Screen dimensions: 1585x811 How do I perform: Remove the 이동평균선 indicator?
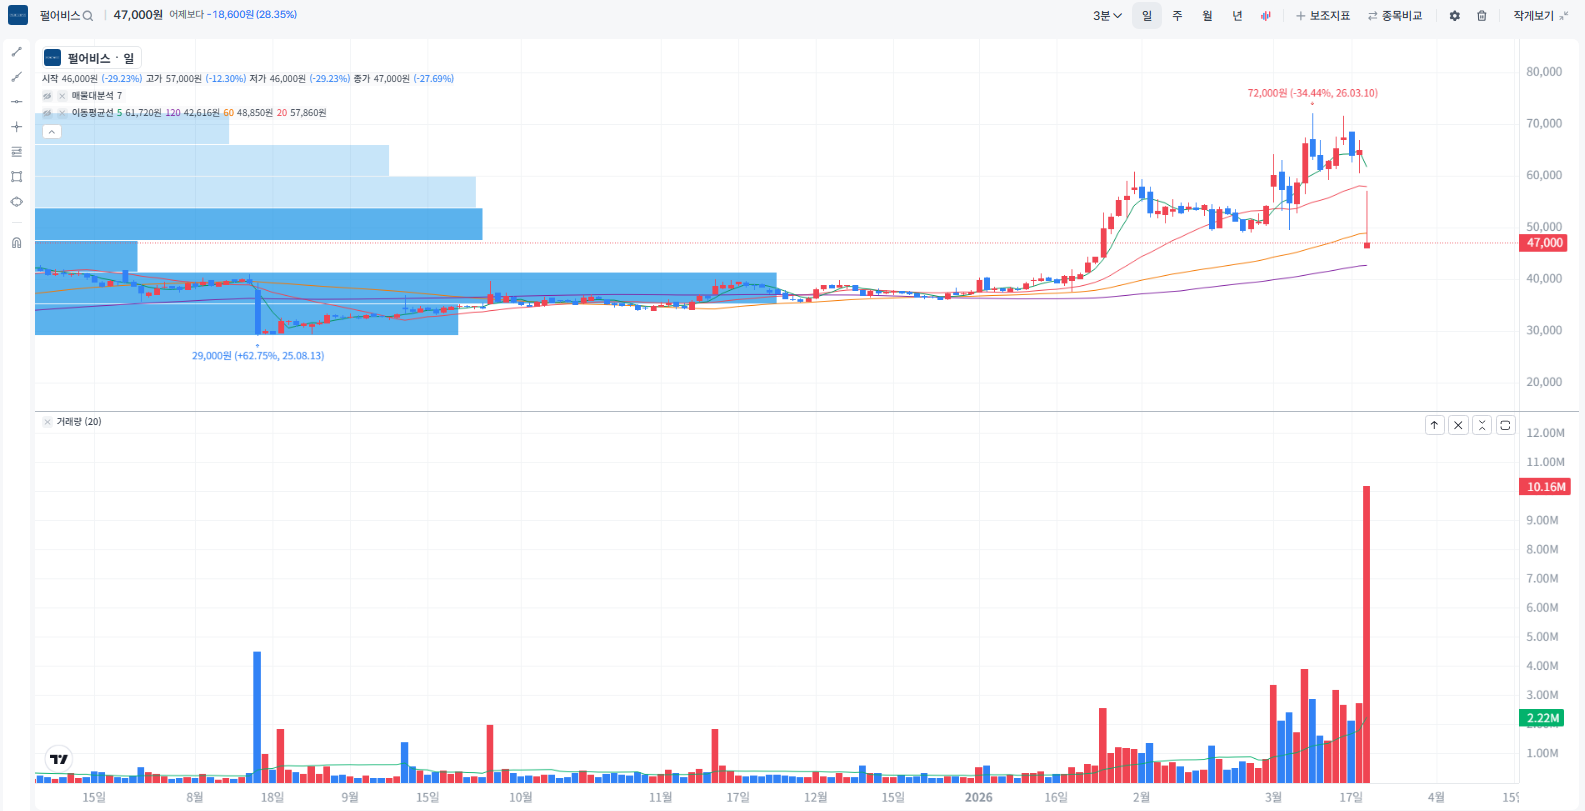click(x=62, y=113)
